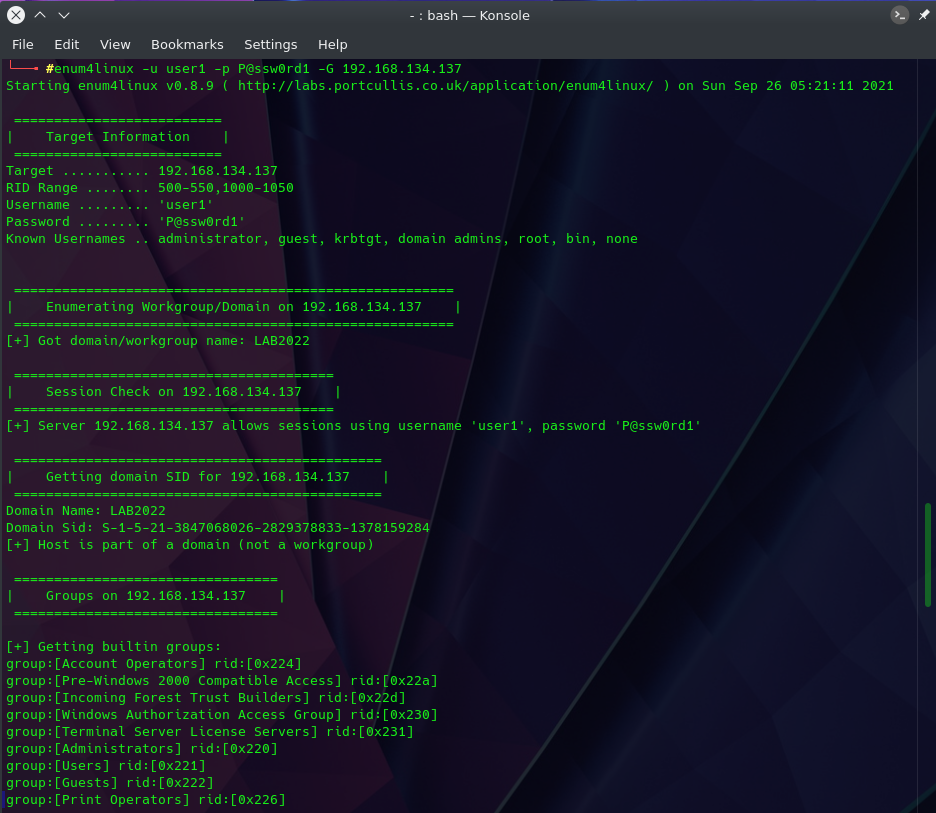Click the 'Target ... 192.168.134.137' line
Screen dimensions: 936x813
click(141, 171)
